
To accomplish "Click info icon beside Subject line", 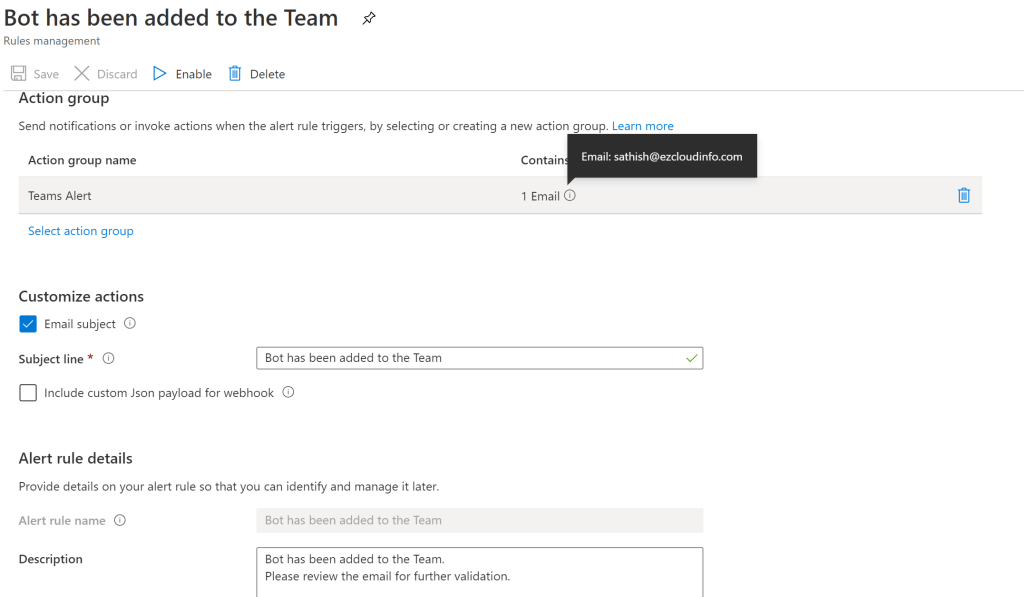I will [x=109, y=358].
